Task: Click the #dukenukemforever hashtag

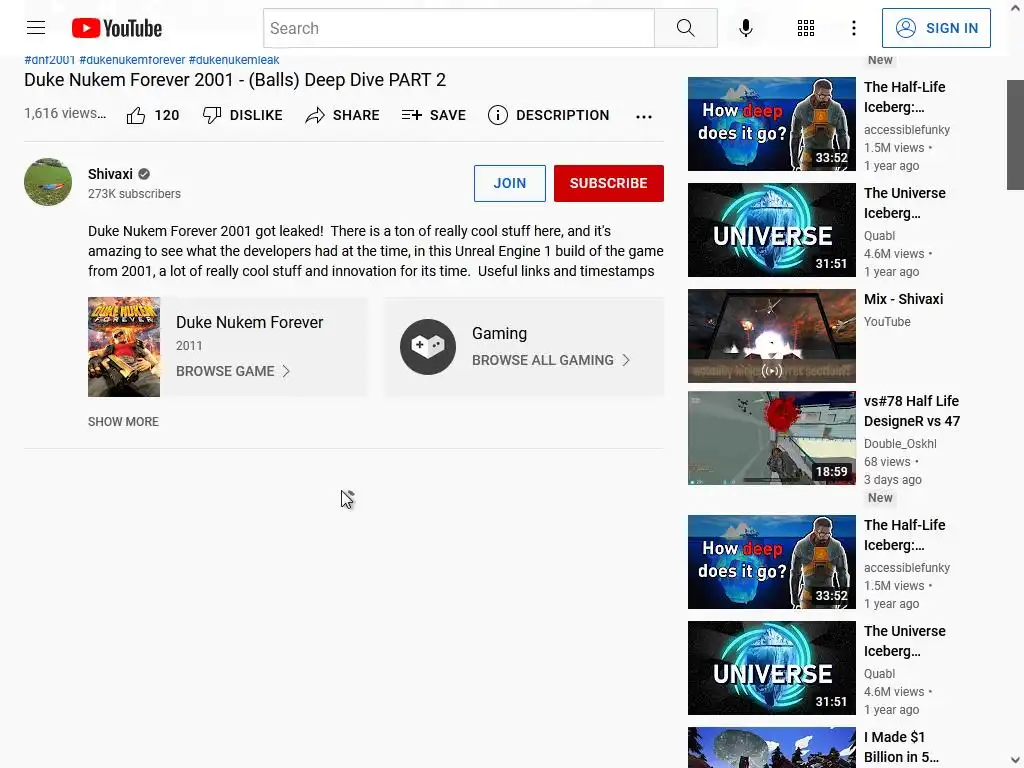Action: [133, 60]
